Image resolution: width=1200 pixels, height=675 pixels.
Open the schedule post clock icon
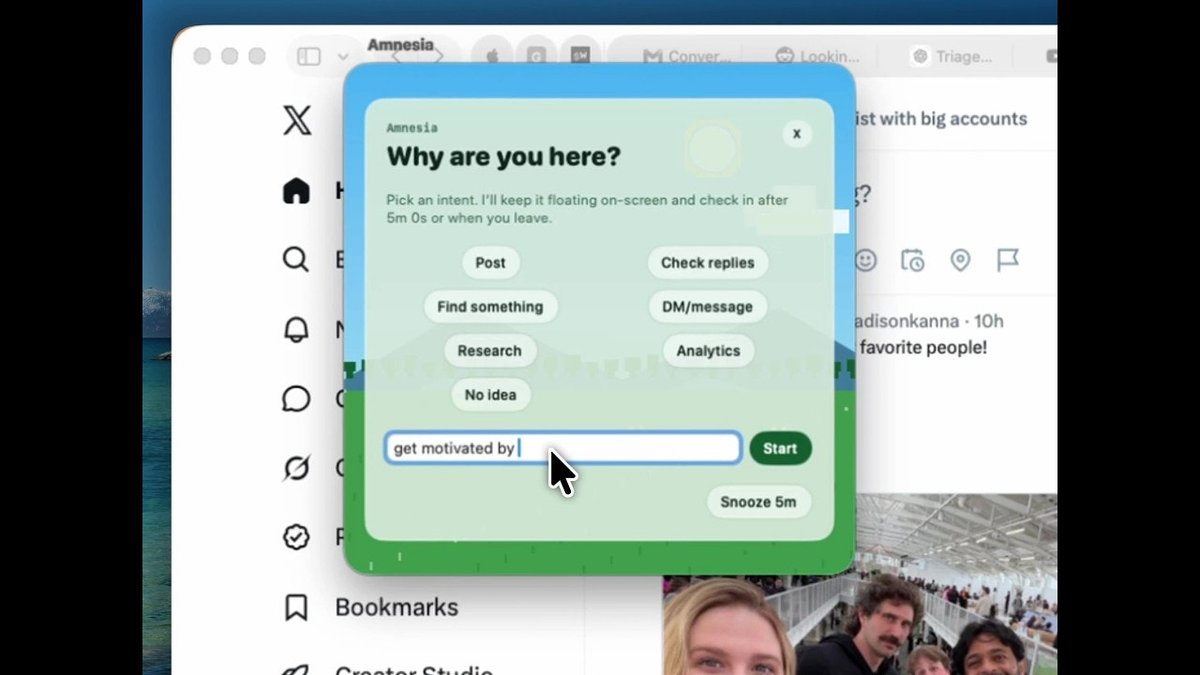(x=912, y=261)
